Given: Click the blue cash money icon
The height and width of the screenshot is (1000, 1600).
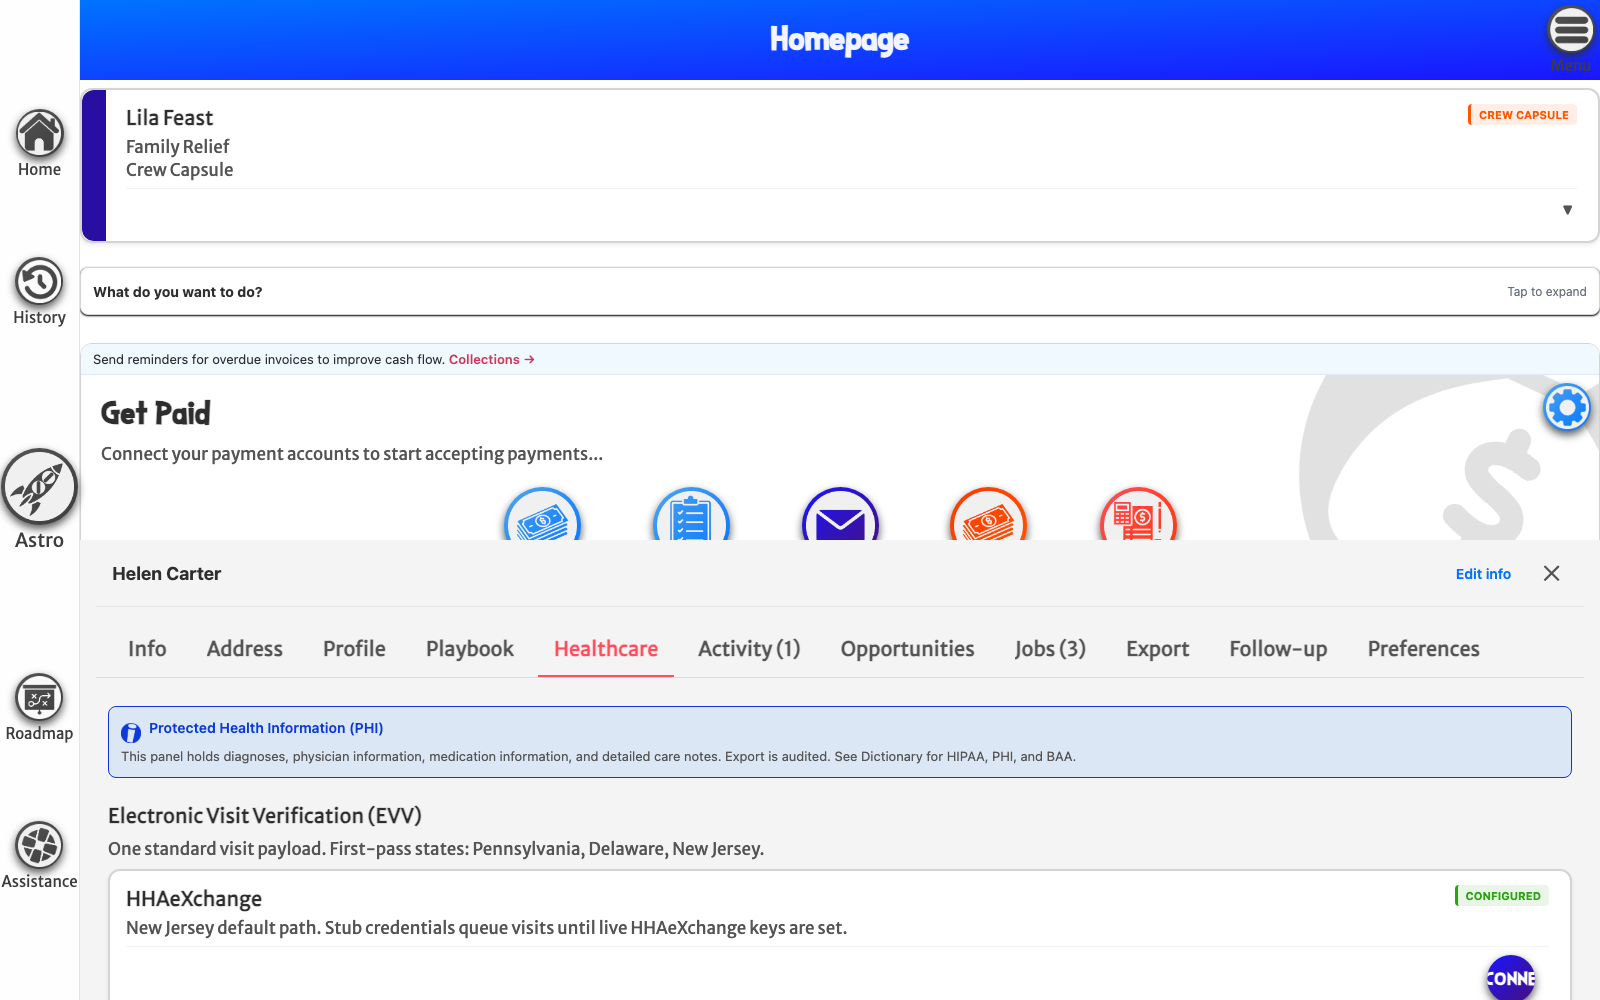Looking at the screenshot, I should [543, 517].
